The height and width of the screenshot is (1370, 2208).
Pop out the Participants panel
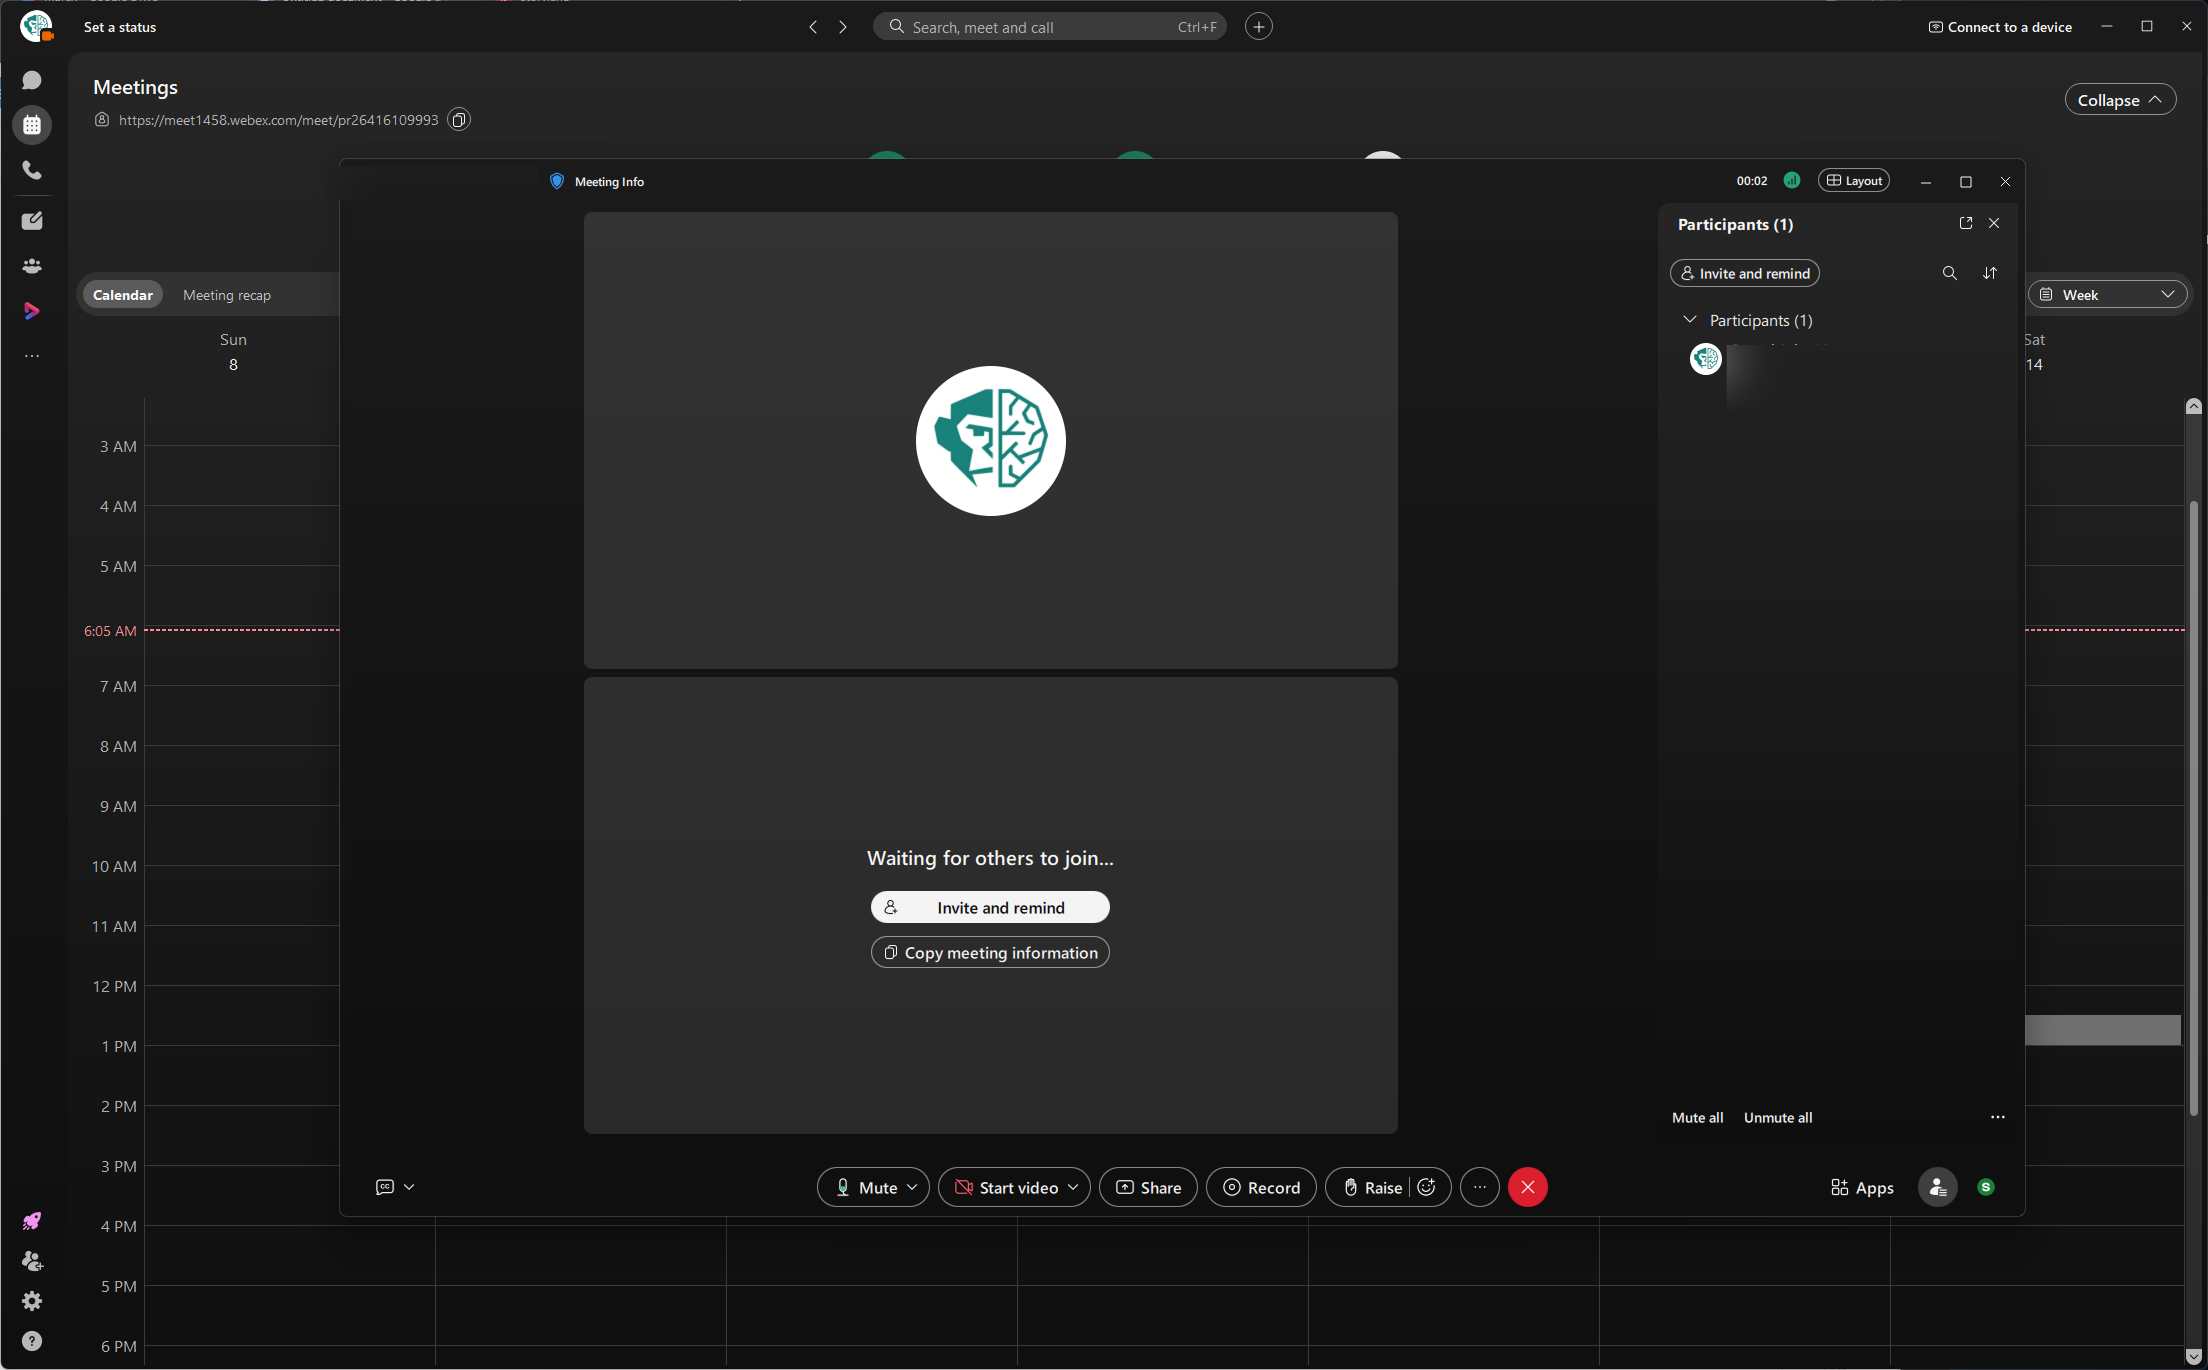[x=1966, y=223]
